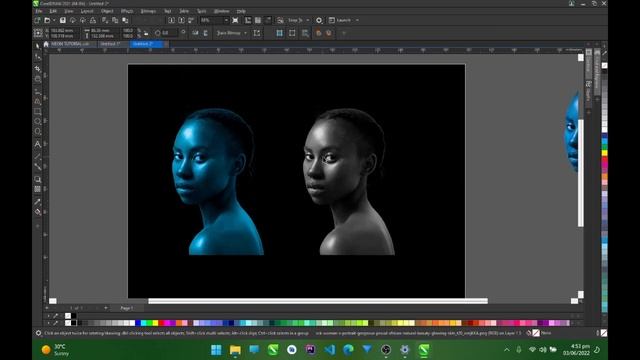640x360 pixels.
Task: Open the Window menu
Action: tap(222, 11)
